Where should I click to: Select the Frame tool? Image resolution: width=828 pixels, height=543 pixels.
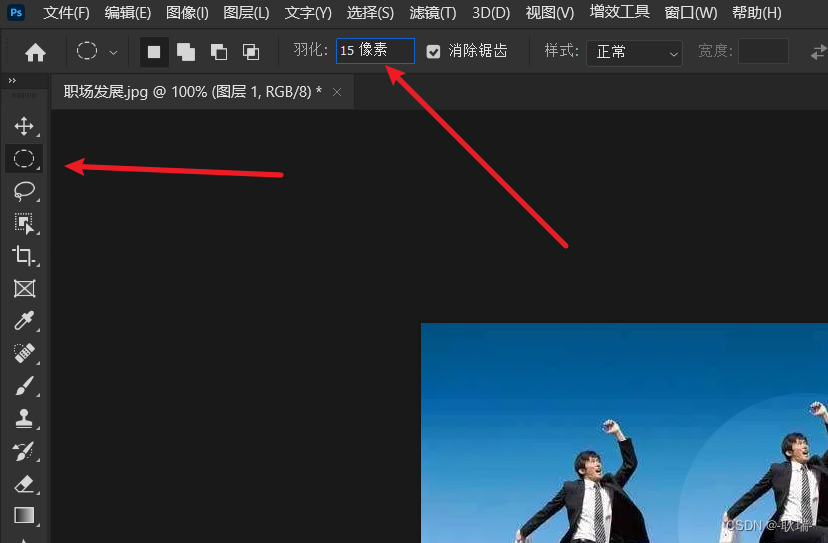(24, 289)
